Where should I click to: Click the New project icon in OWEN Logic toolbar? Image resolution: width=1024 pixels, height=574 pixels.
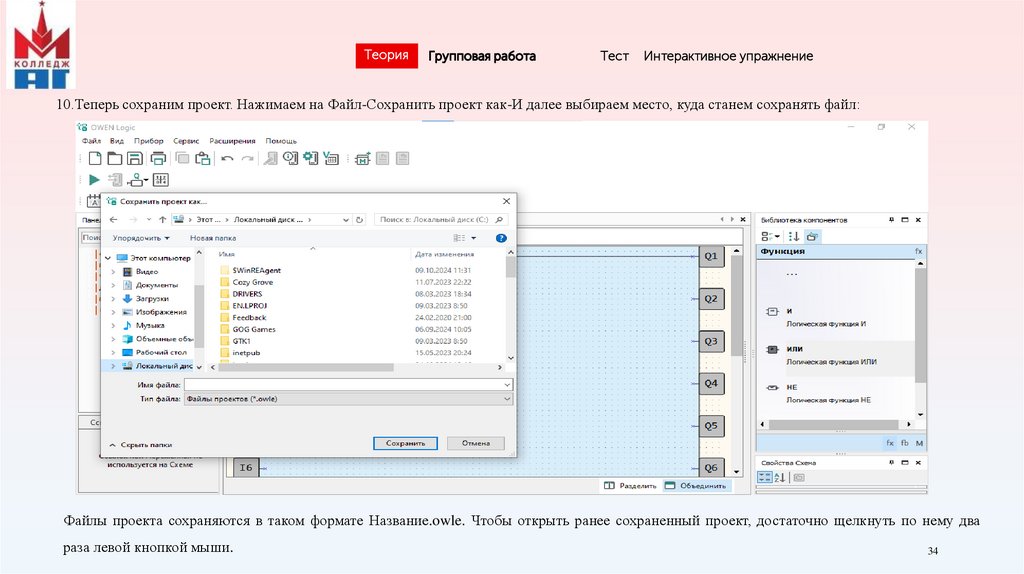pyautogui.click(x=95, y=158)
